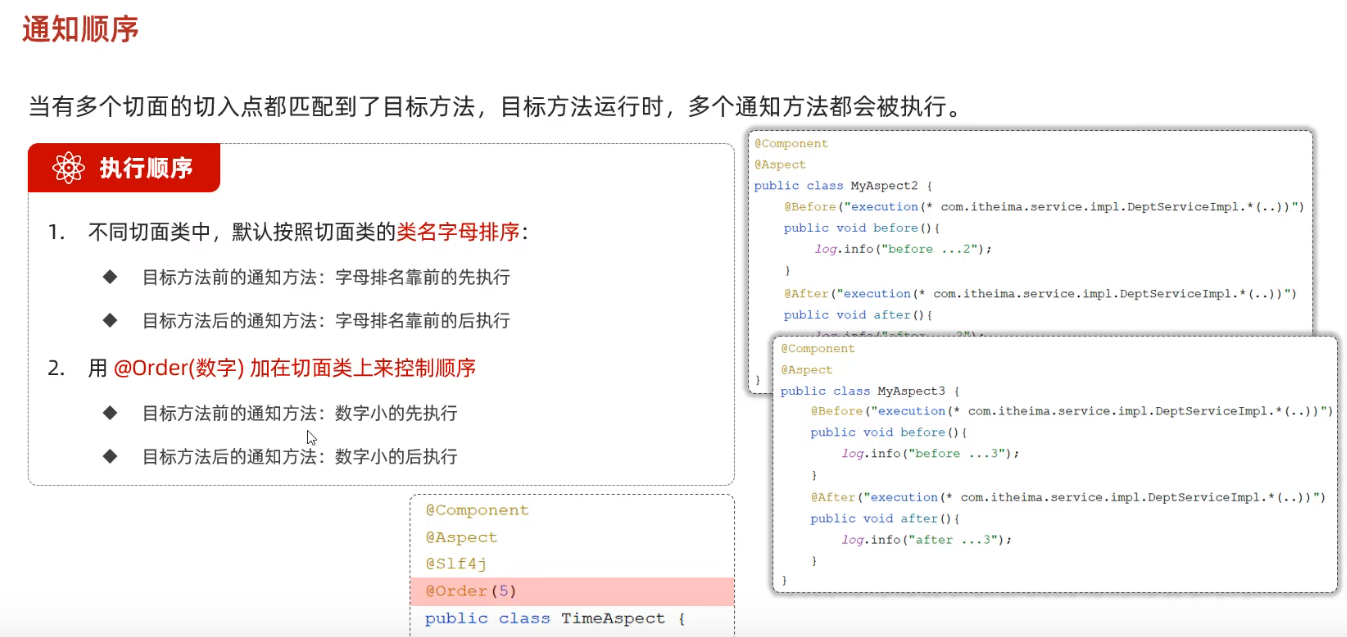Click log.info("before ...2") line

coord(903,249)
